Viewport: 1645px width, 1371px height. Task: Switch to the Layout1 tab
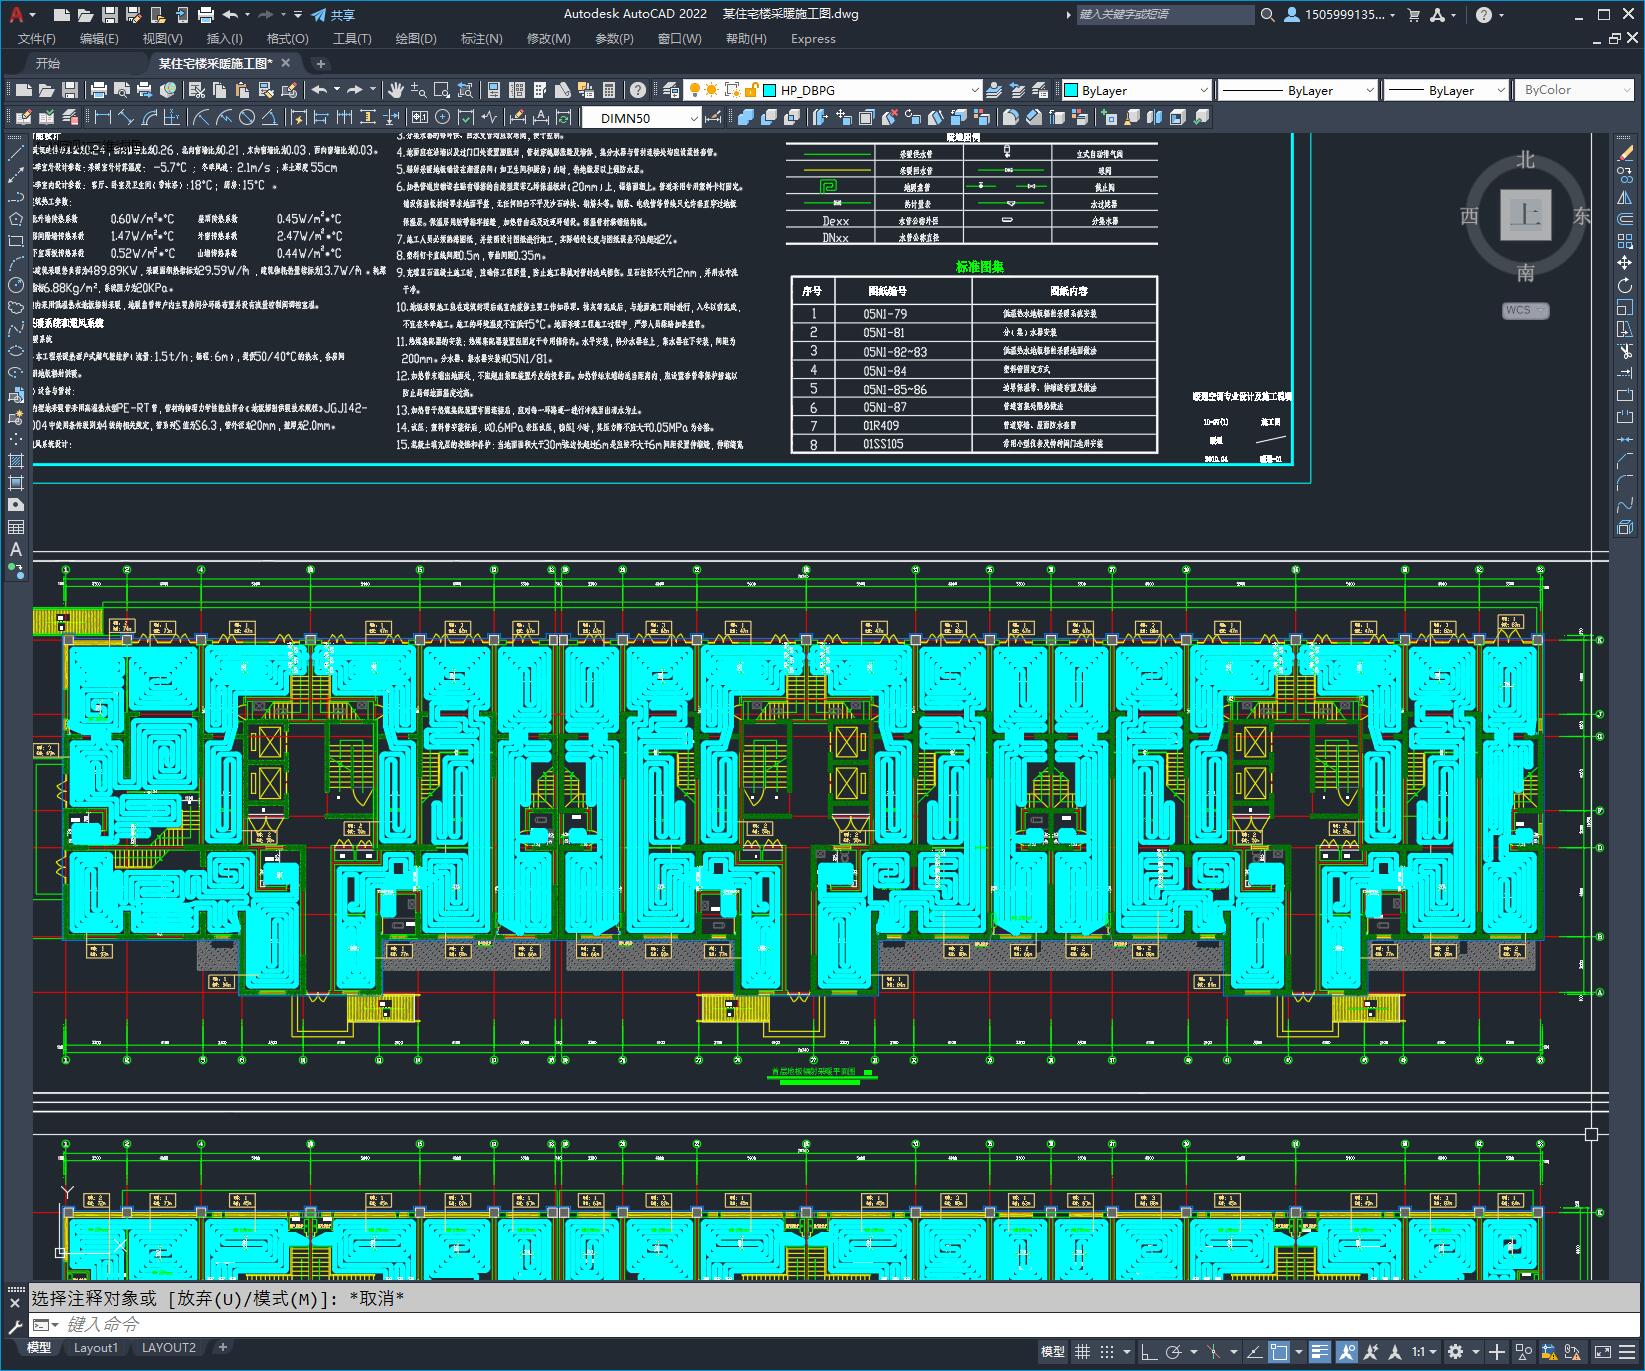tap(96, 1347)
